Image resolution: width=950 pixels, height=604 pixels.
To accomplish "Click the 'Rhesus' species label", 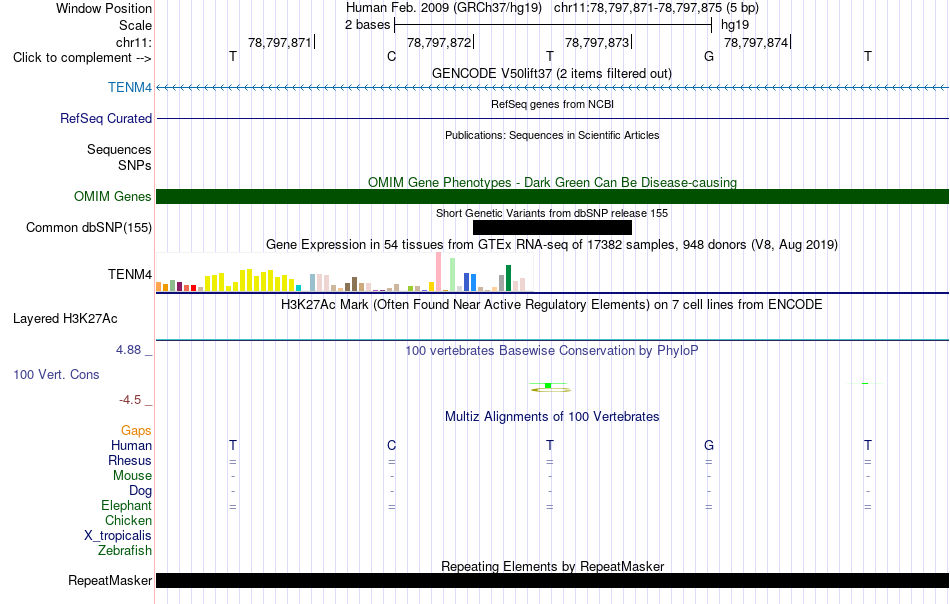I will [x=130, y=460].
